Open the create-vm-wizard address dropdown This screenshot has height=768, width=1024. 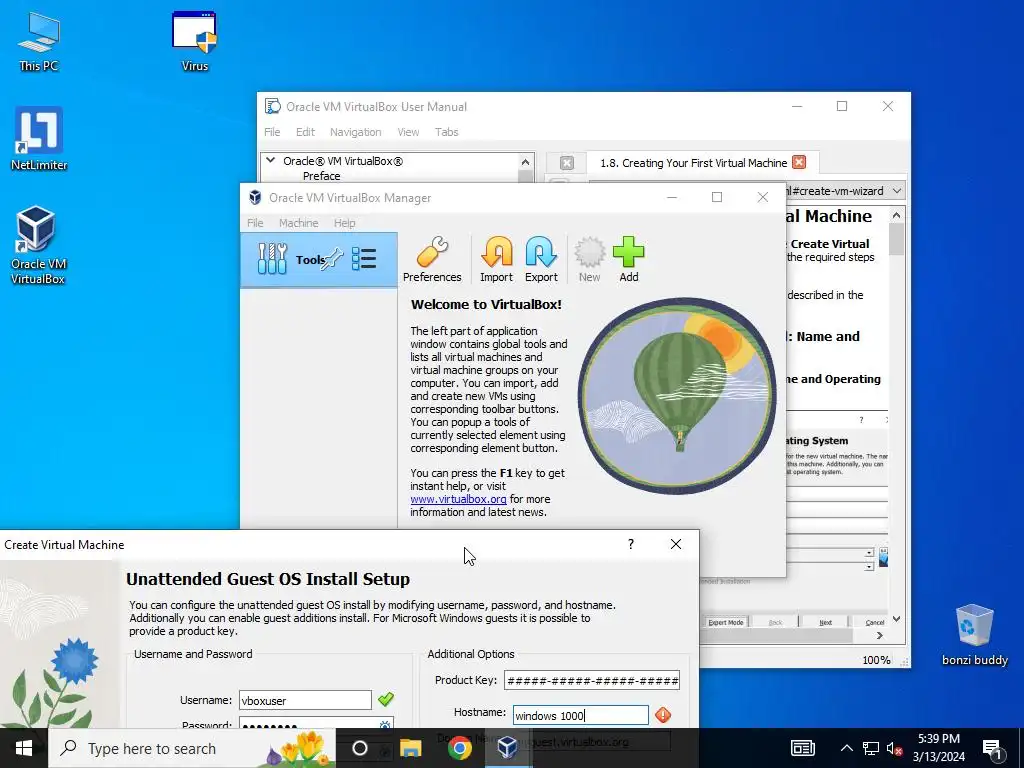click(897, 191)
